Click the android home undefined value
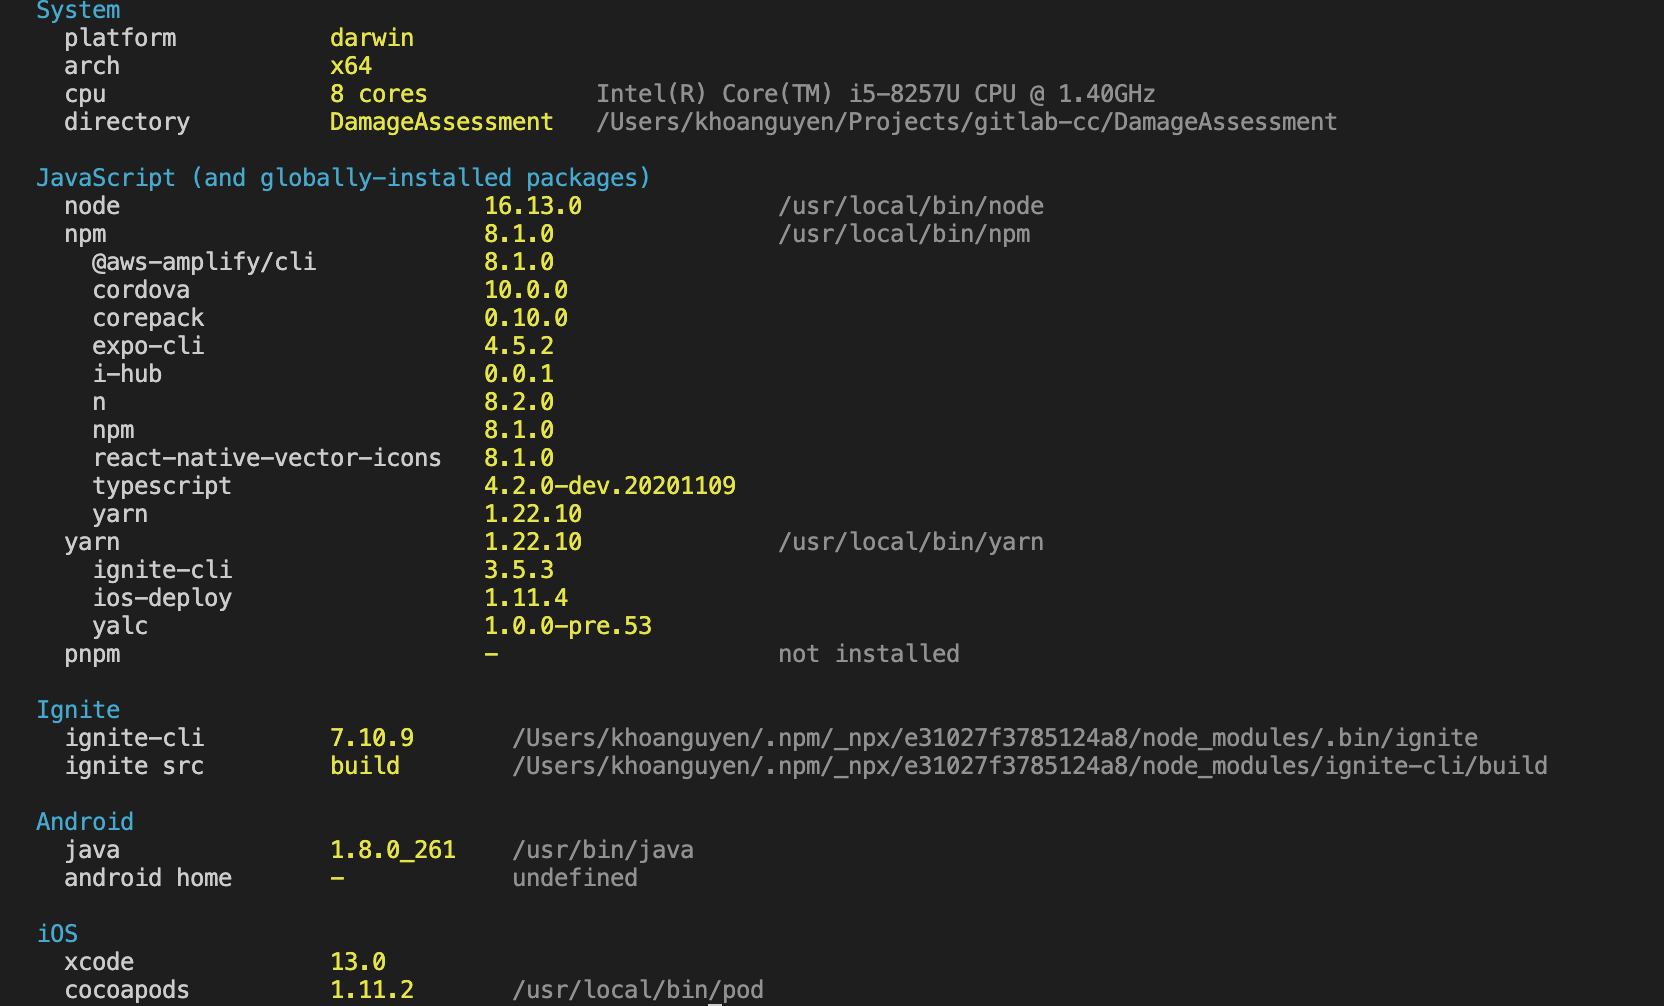 [574, 877]
